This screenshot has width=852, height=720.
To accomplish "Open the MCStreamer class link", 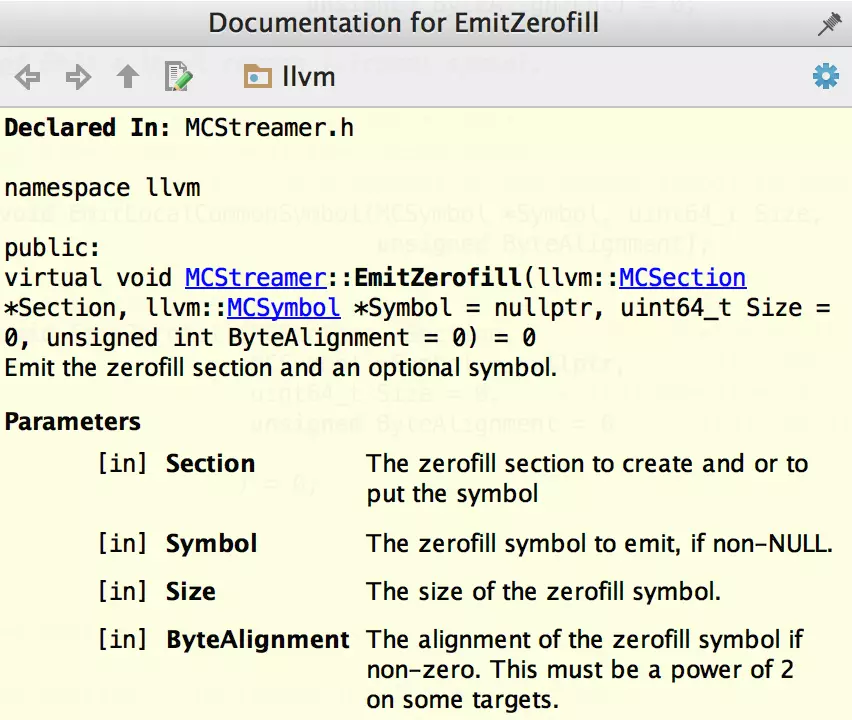I will tap(255, 278).
